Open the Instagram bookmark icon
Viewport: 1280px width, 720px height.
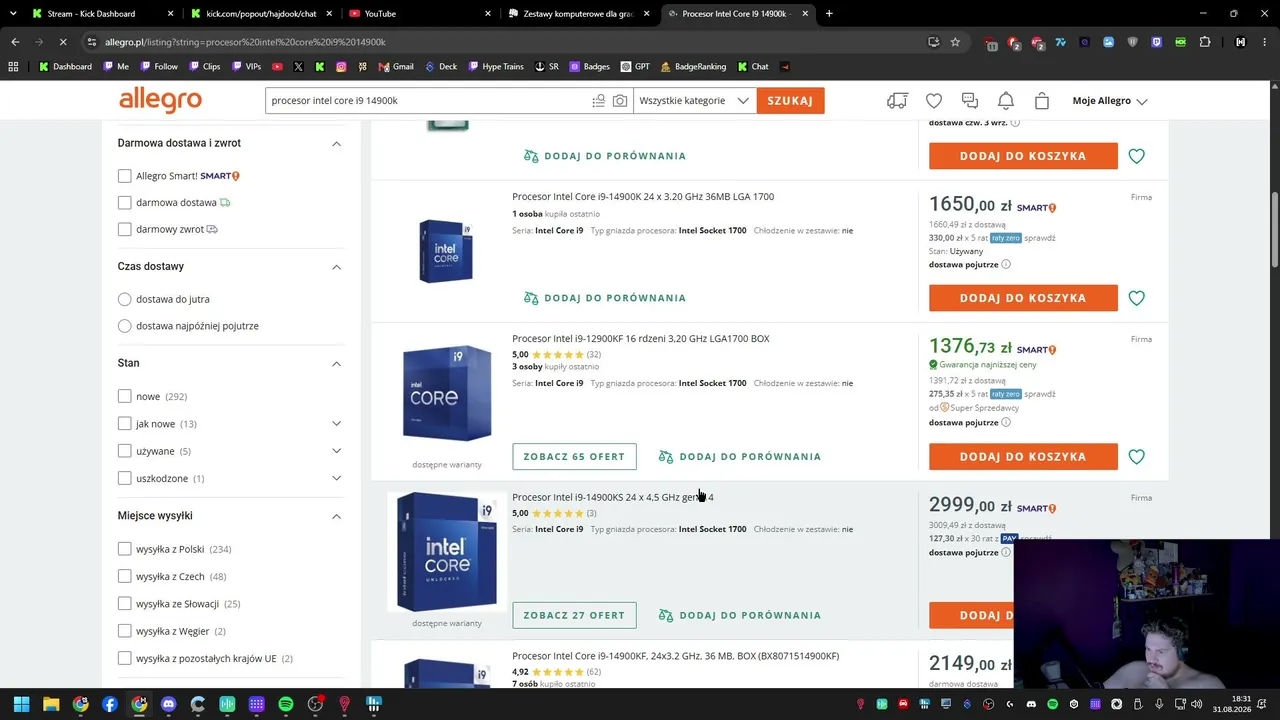(x=341, y=67)
